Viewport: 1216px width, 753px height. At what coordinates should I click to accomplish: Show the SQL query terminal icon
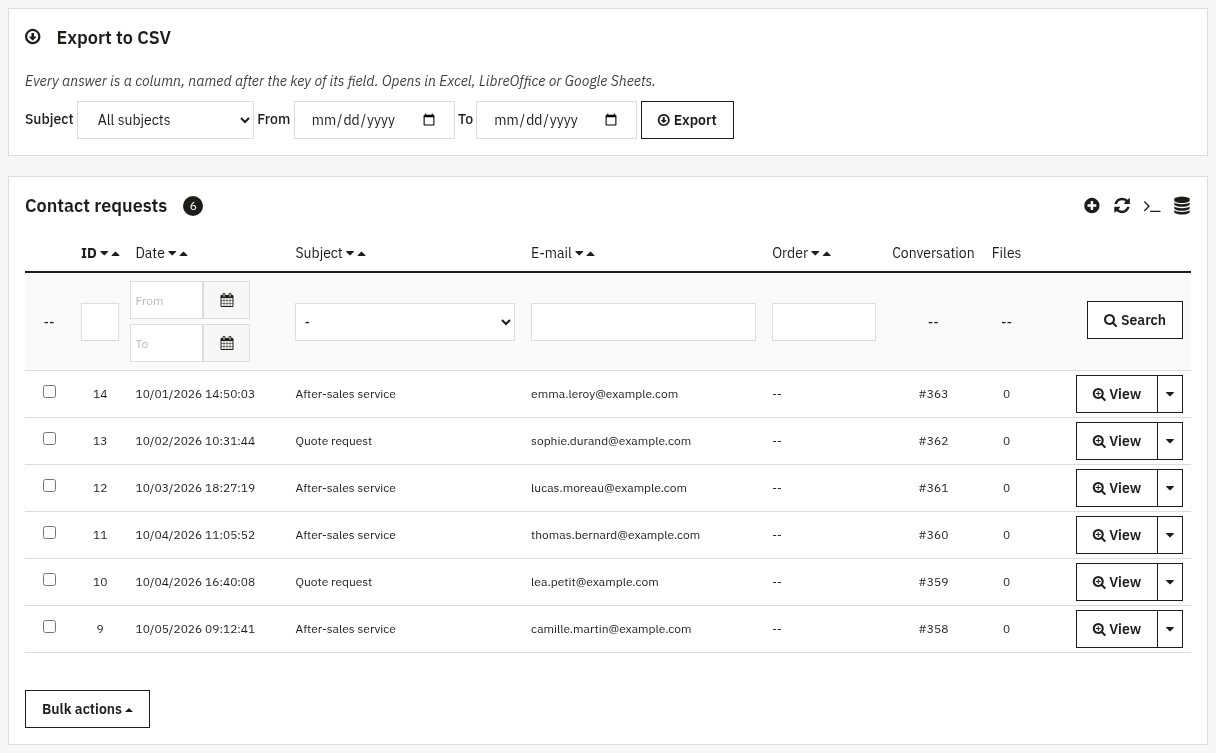pyautogui.click(x=1152, y=206)
